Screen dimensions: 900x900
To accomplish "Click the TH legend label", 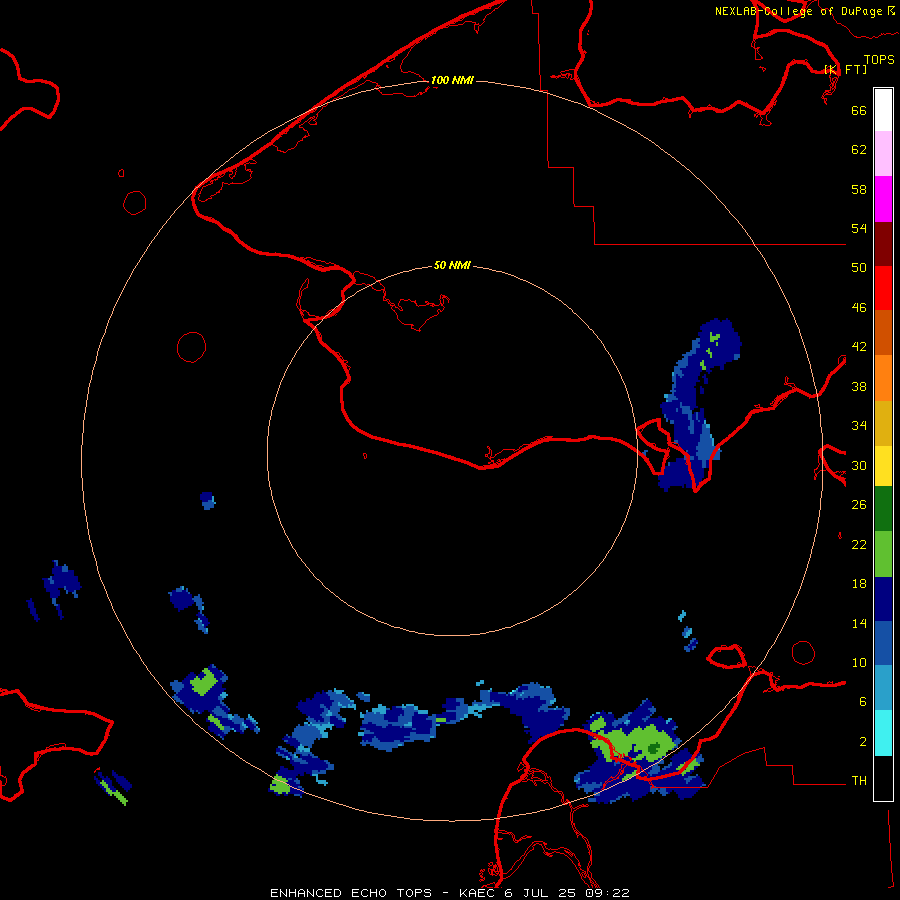I will click(859, 781).
